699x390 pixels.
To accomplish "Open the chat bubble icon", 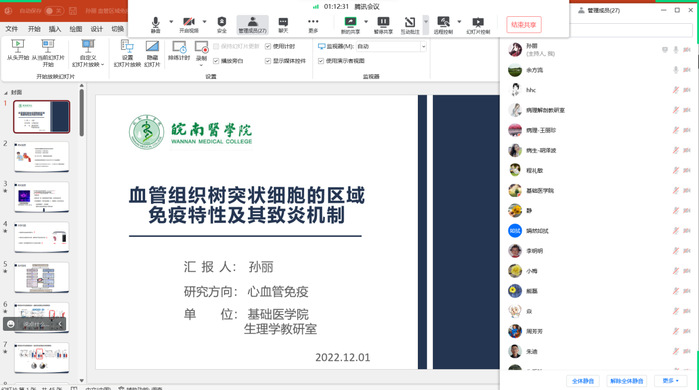I will (x=283, y=22).
